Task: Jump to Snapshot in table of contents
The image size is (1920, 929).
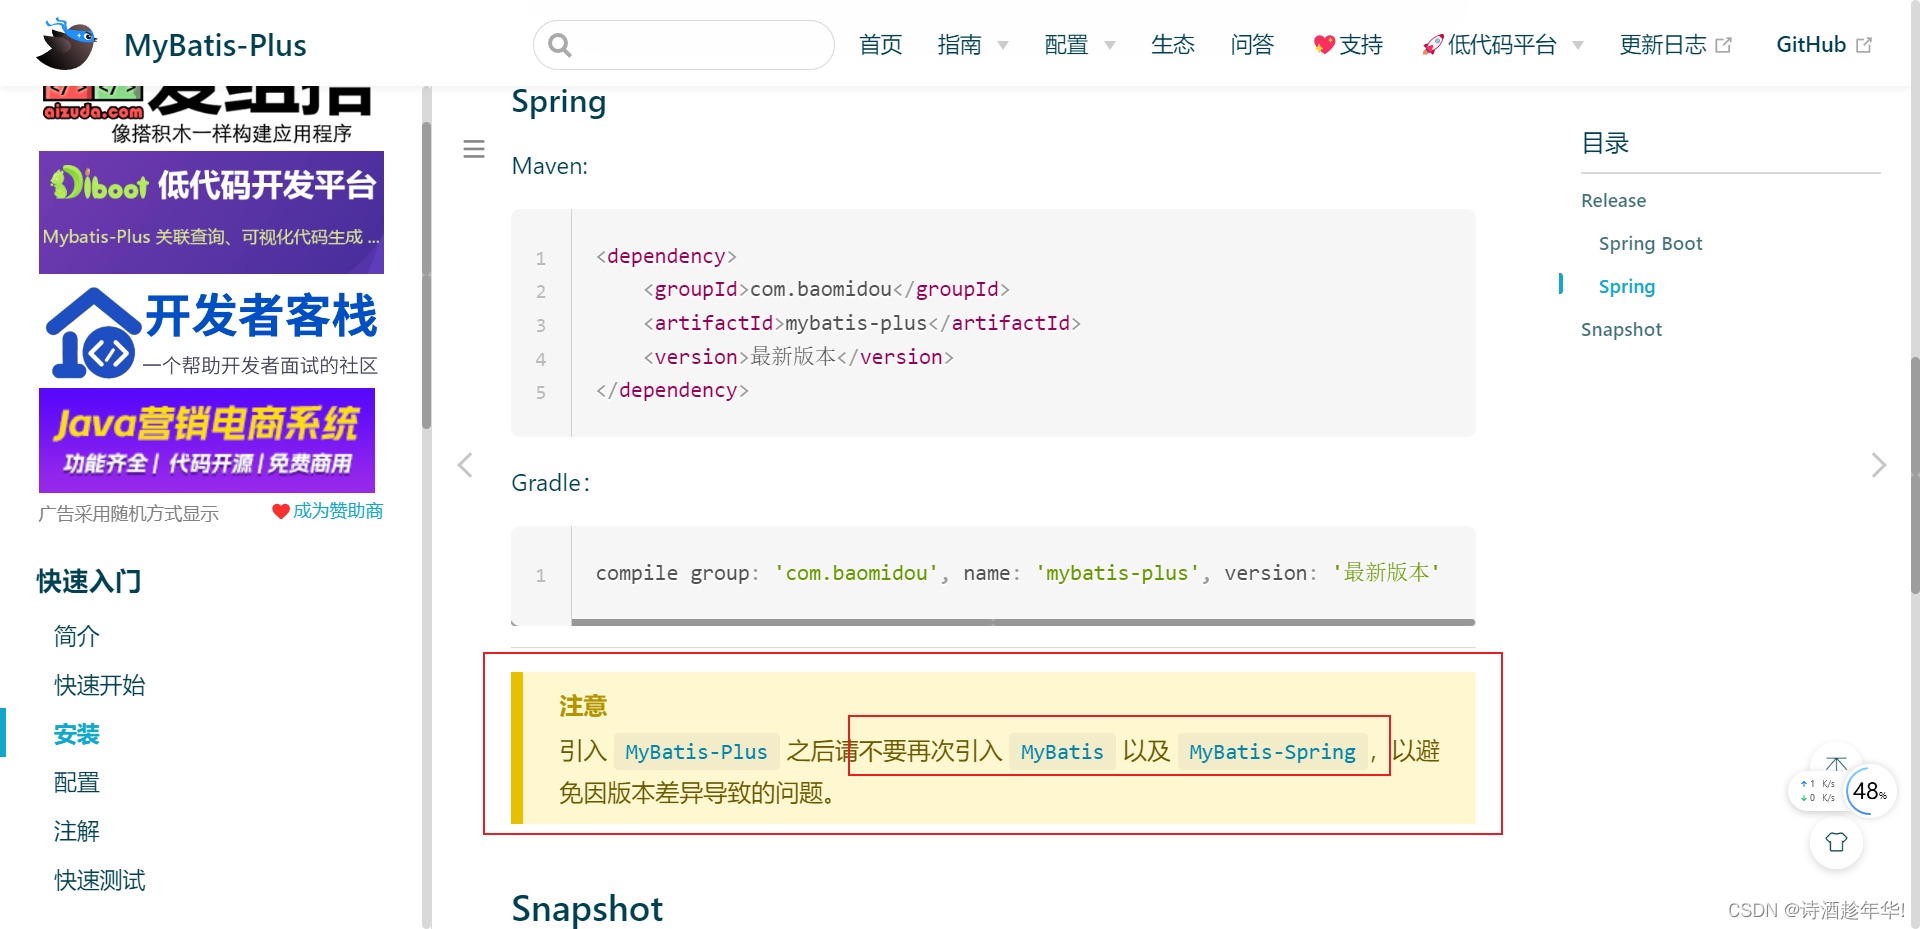Action: [x=1621, y=329]
